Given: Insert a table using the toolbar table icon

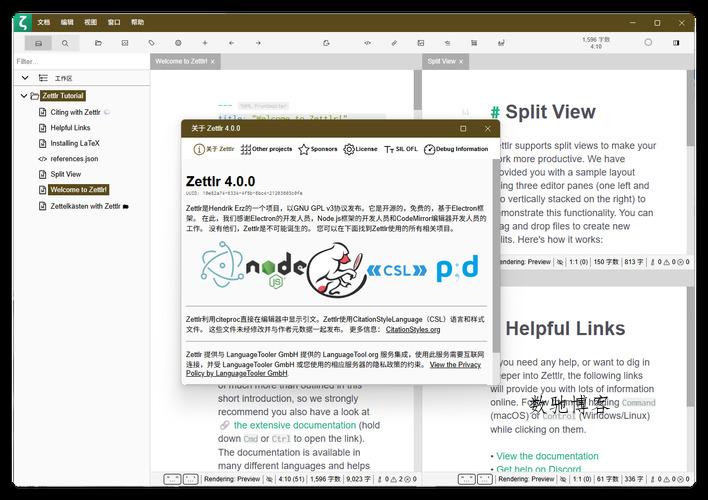Looking at the screenshot, I should point(474,43).
